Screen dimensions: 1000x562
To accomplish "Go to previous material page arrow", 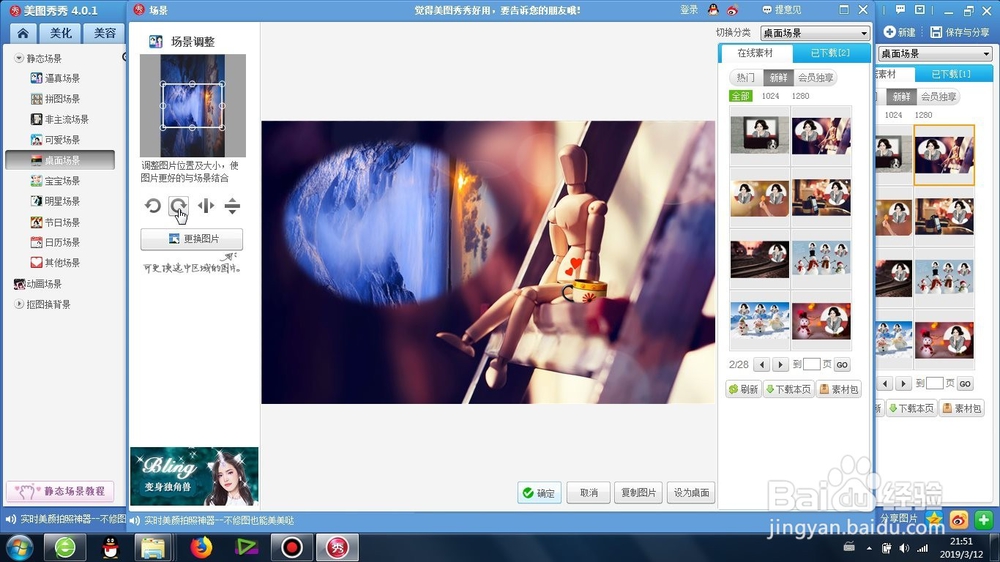I will (x=761, y=365).
